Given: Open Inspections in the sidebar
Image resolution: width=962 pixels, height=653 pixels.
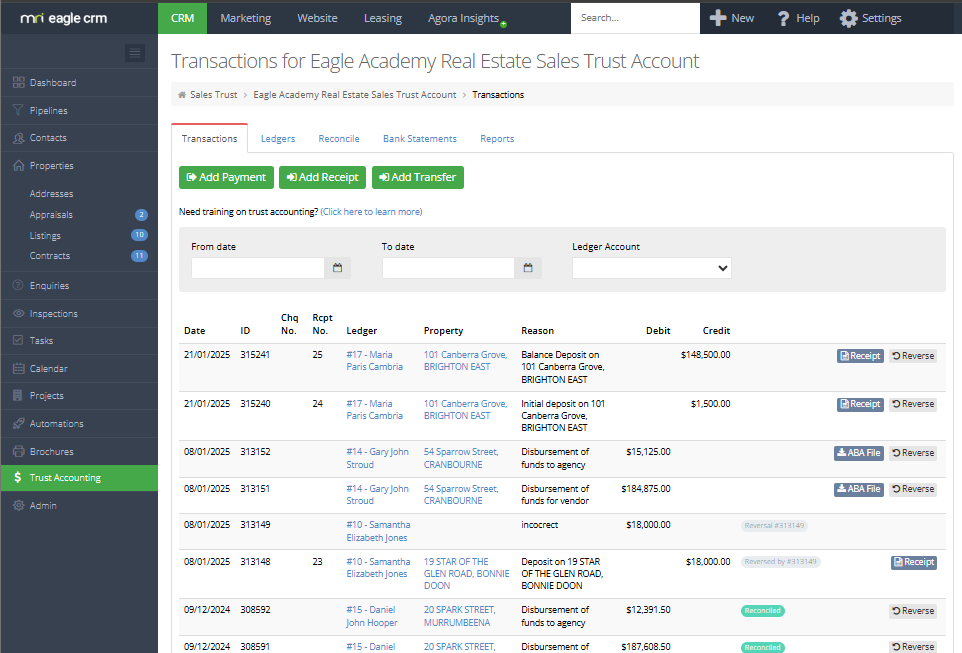Looking at the screenshot, I should 53,314.
